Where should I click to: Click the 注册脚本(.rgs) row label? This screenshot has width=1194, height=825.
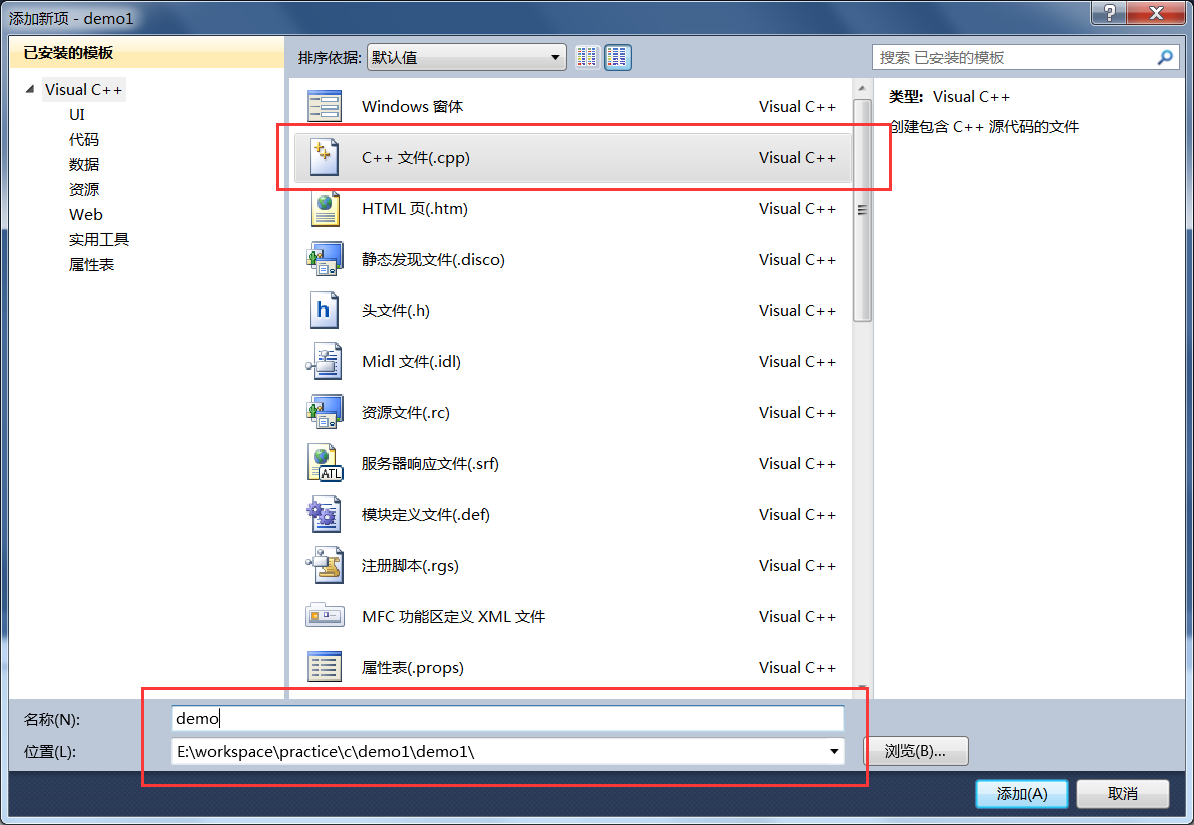click(410, 566)
